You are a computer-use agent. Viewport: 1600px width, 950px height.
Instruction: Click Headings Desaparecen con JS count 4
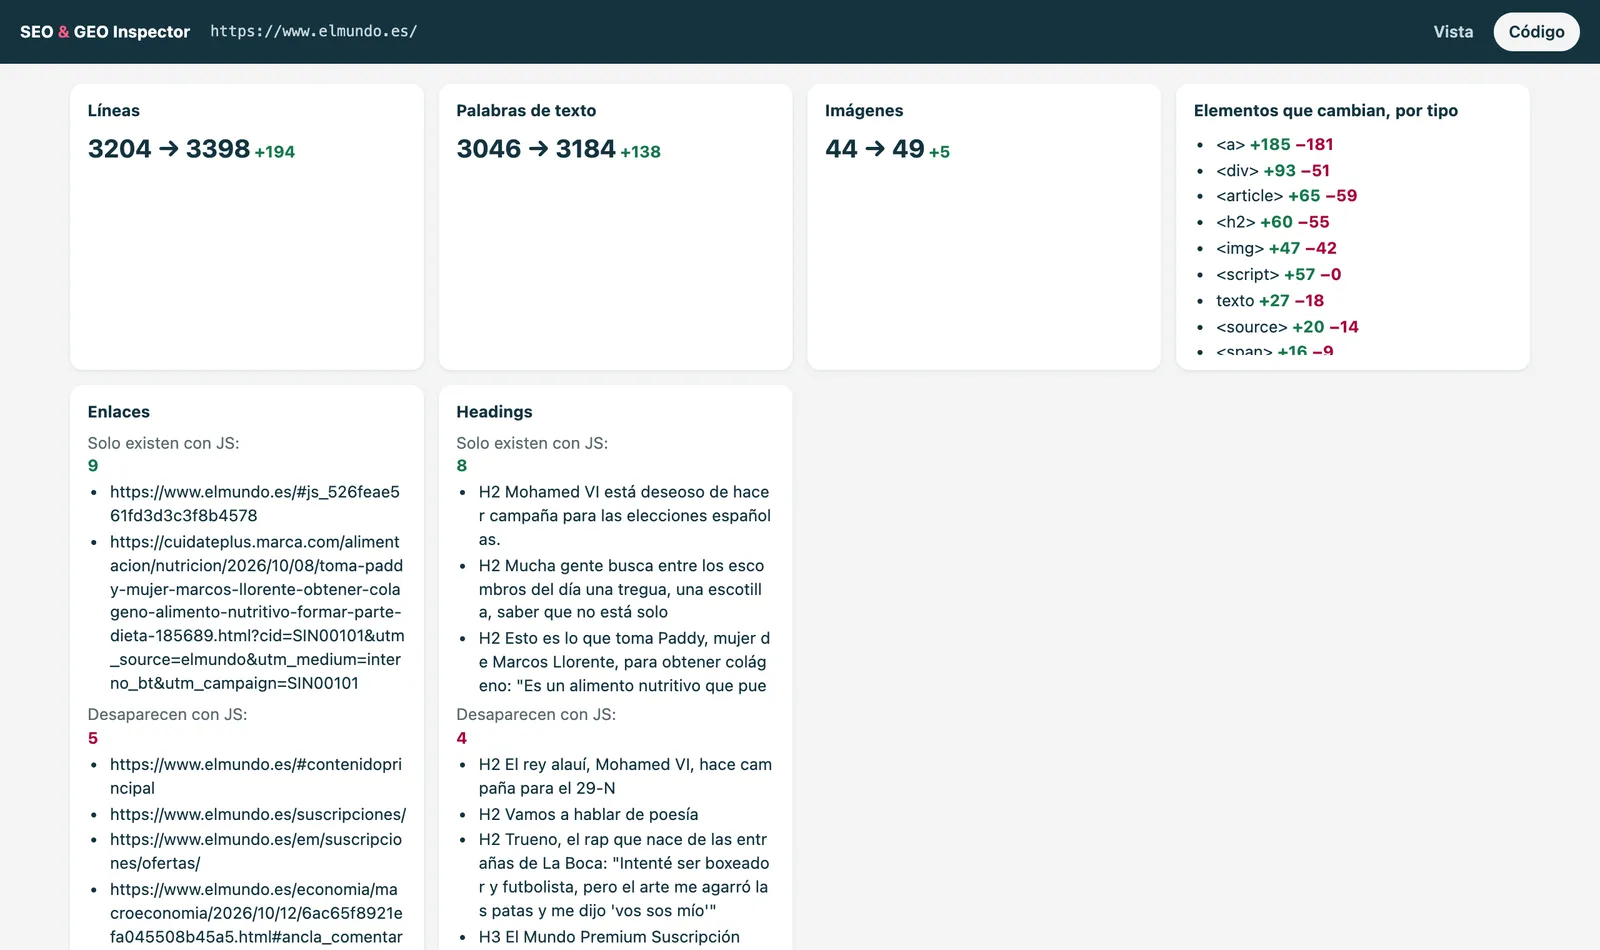(x=462, y=738)
